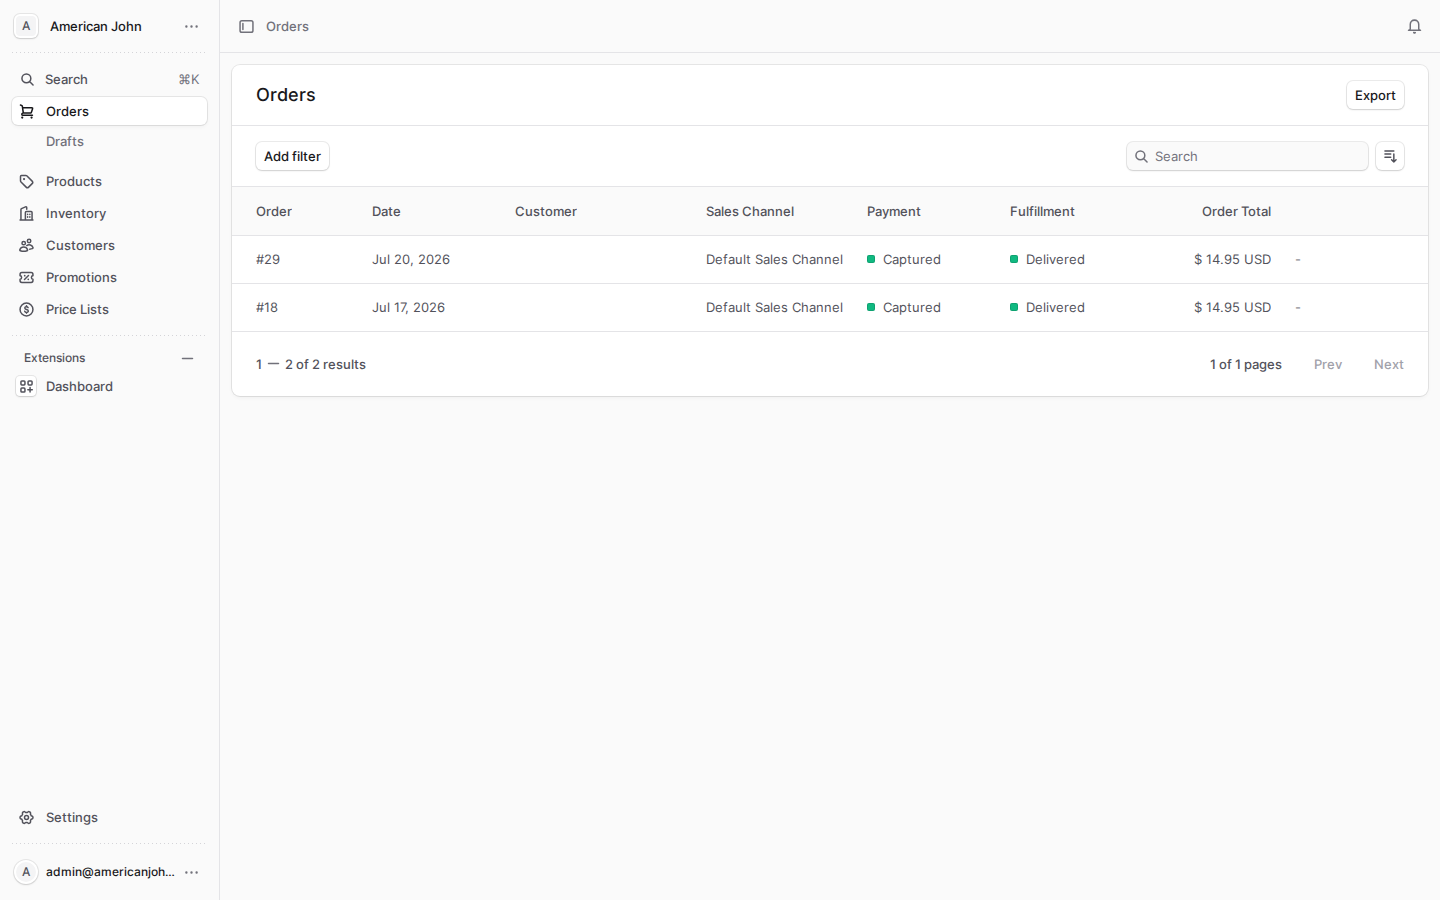
Task: Click Add filter button
Action: pos(292,156)
